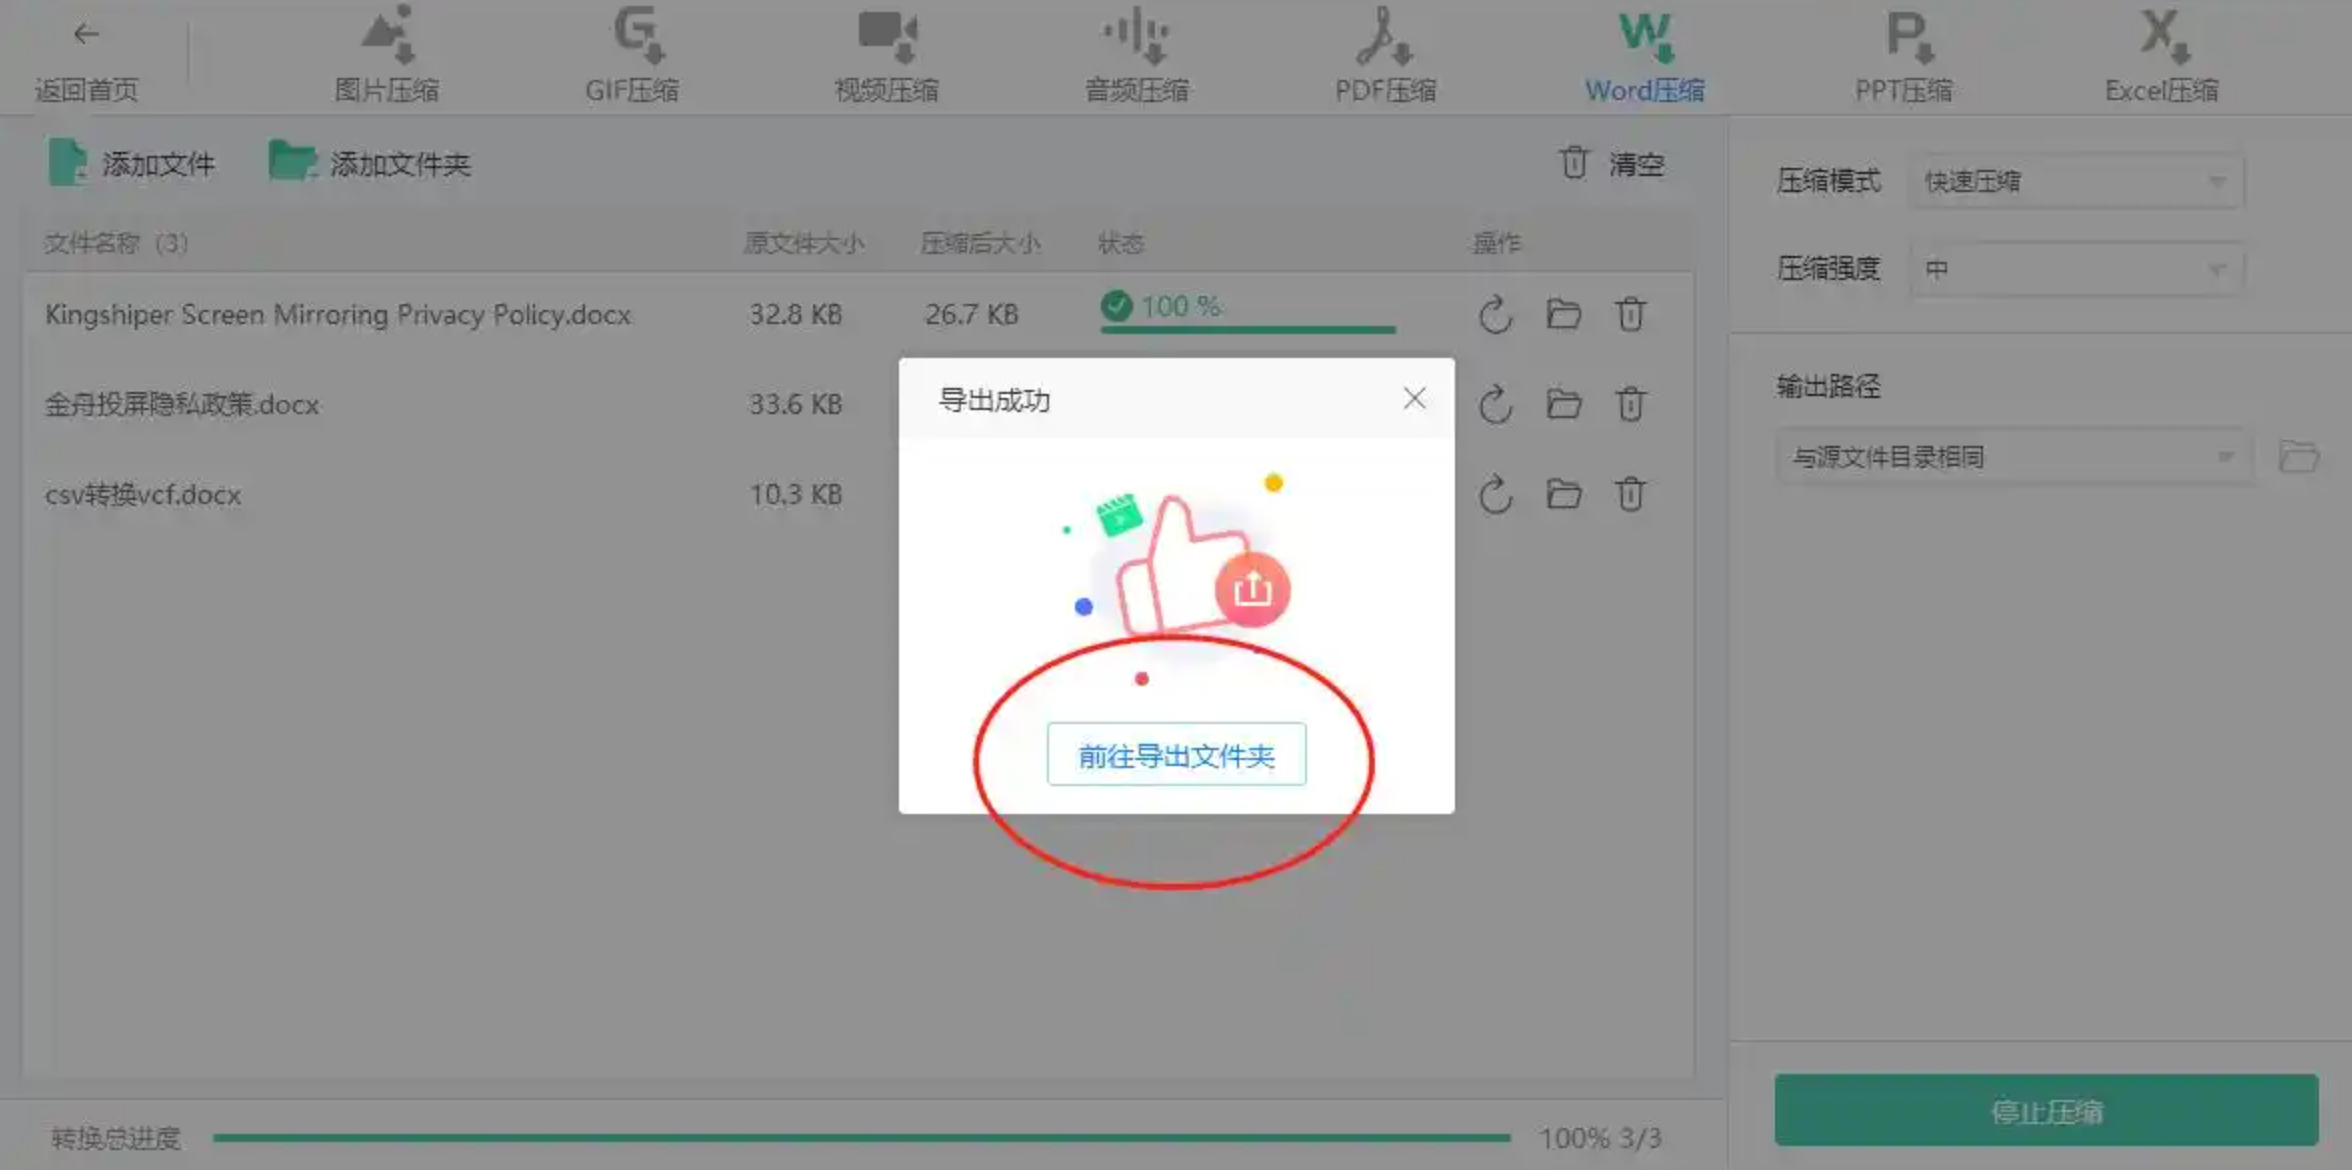Click the green 停止压缩 button
Image resolution: width=2352 pixels, height=1170 pixels.
click(x=2046, y=1111)
